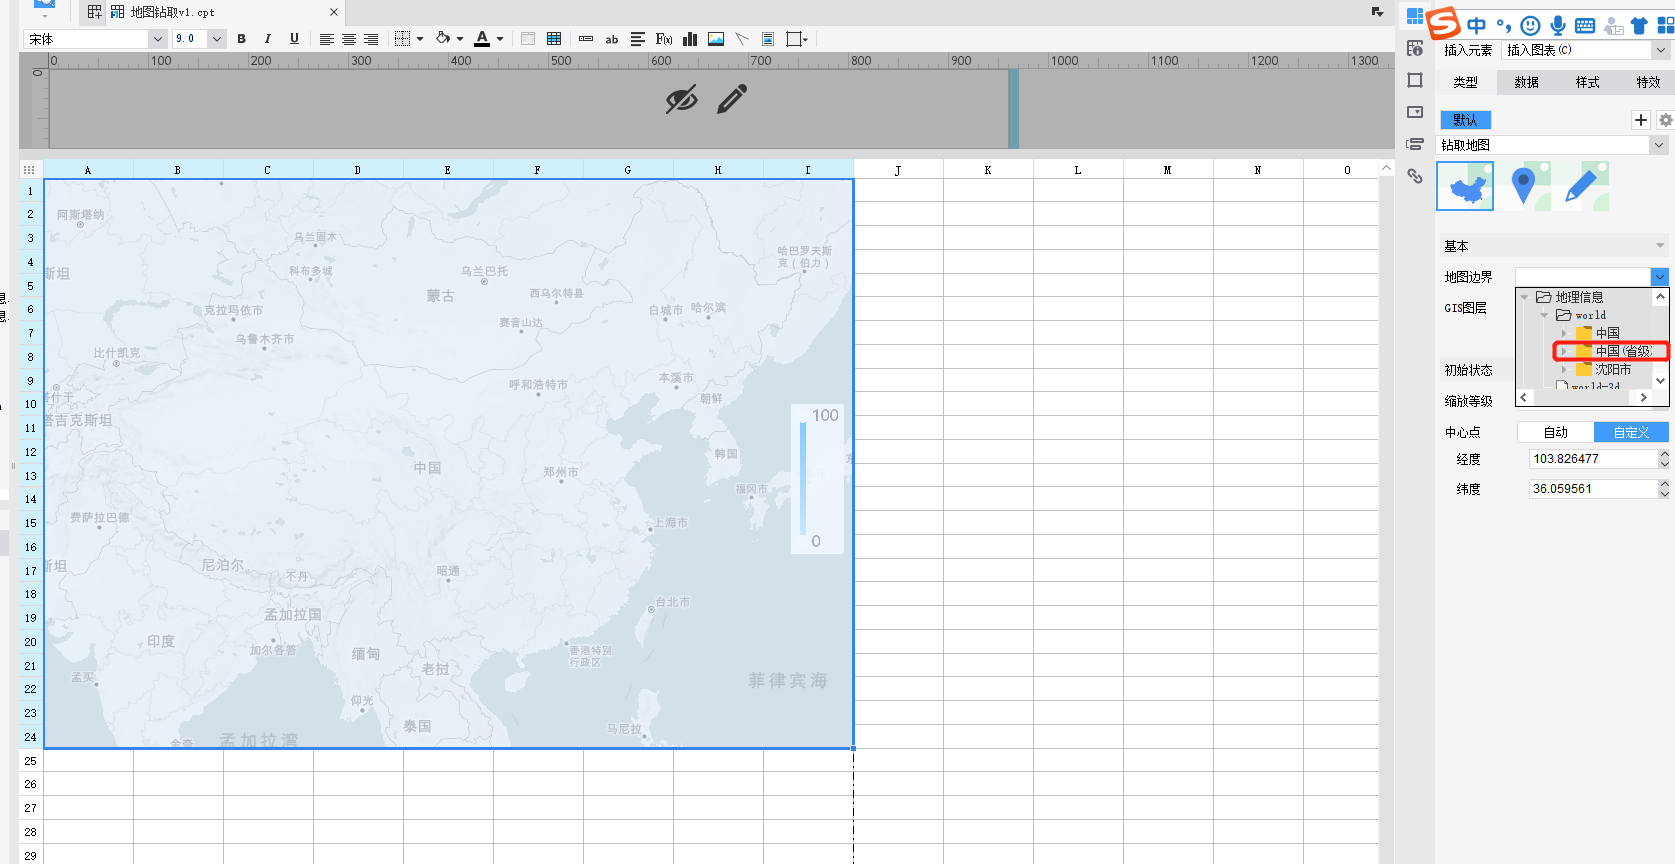Insert chart using bar chart icon
1675x864 pixels.
click(x=690, y=39)
